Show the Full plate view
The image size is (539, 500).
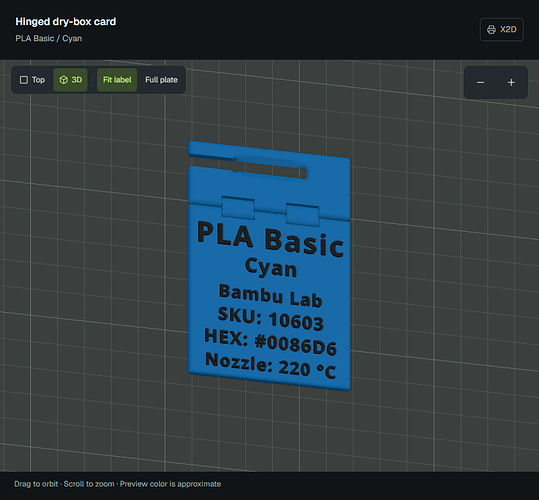[x=161, y=80]
